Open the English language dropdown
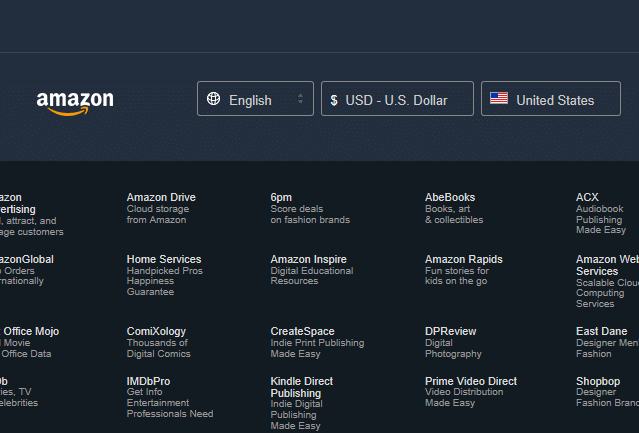This screenshot has width=639, height=433. tap(254, 100)
